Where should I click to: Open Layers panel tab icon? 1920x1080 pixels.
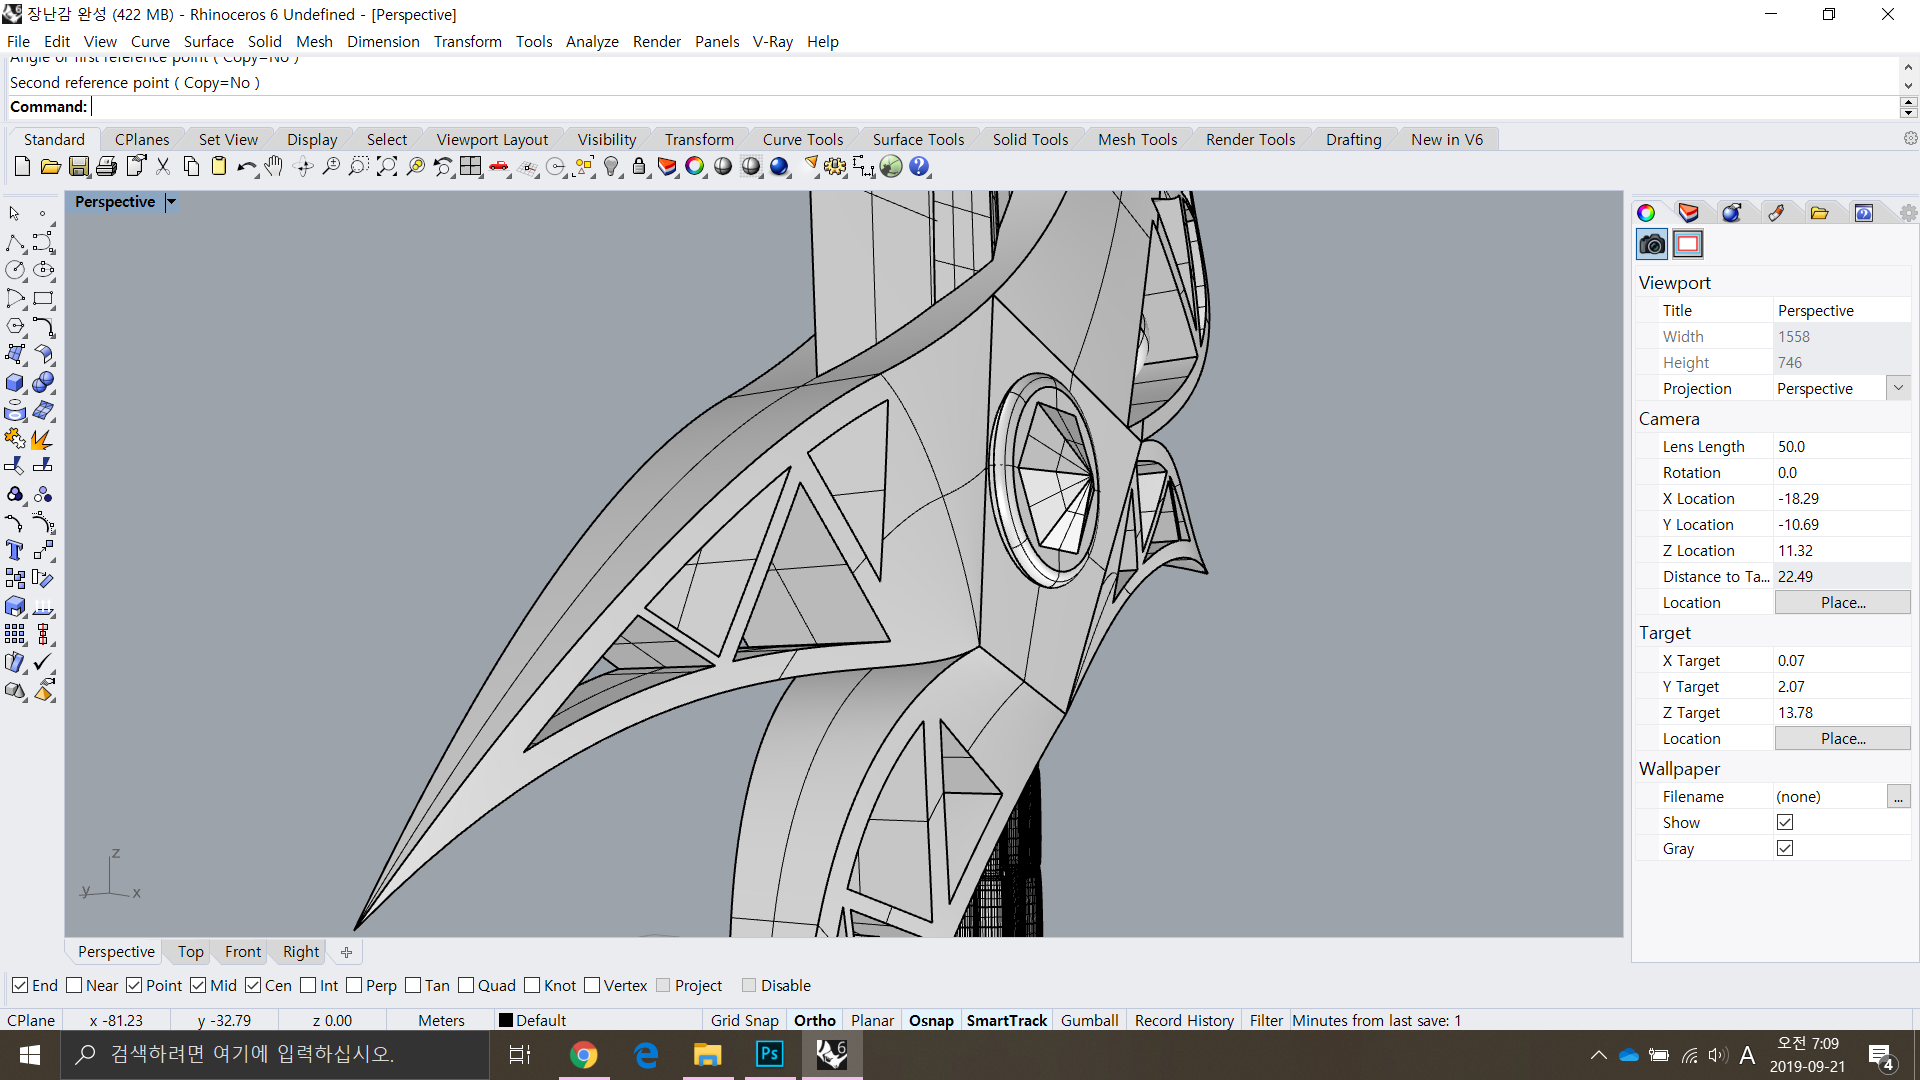click(1688, 212)
